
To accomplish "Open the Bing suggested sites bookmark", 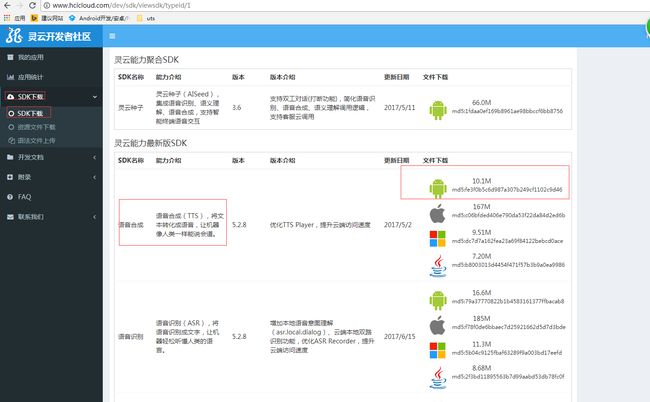I will click(x=47, y=18).
